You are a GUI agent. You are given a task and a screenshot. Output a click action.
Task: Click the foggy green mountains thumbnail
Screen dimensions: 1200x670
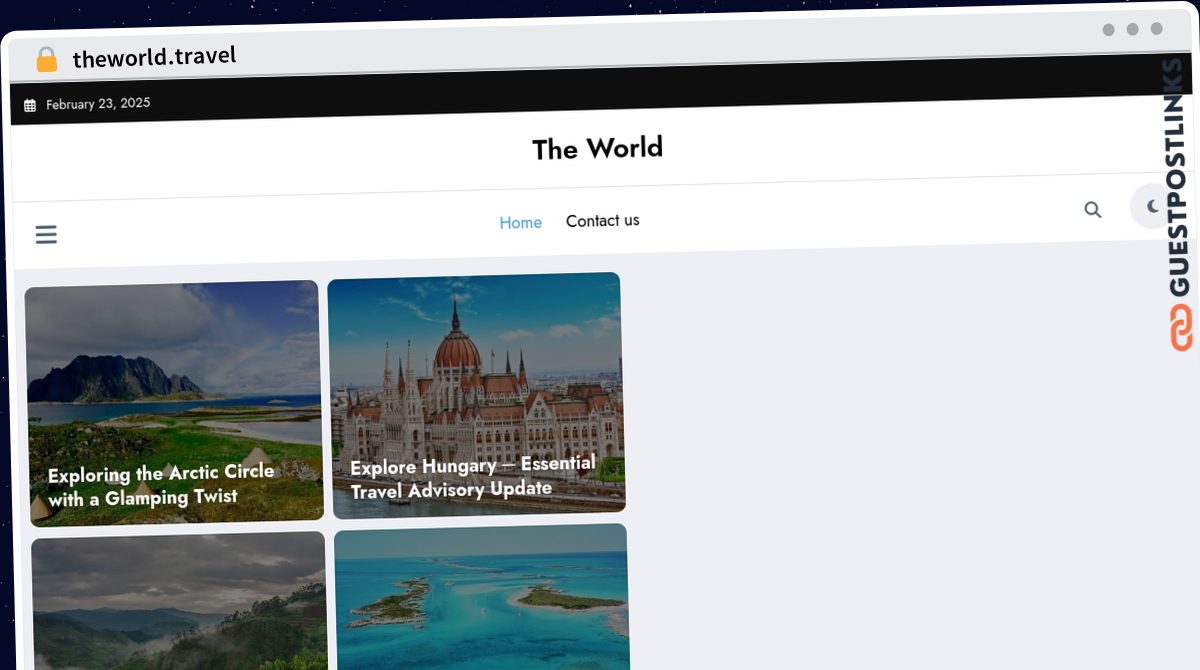pos(180,601)
